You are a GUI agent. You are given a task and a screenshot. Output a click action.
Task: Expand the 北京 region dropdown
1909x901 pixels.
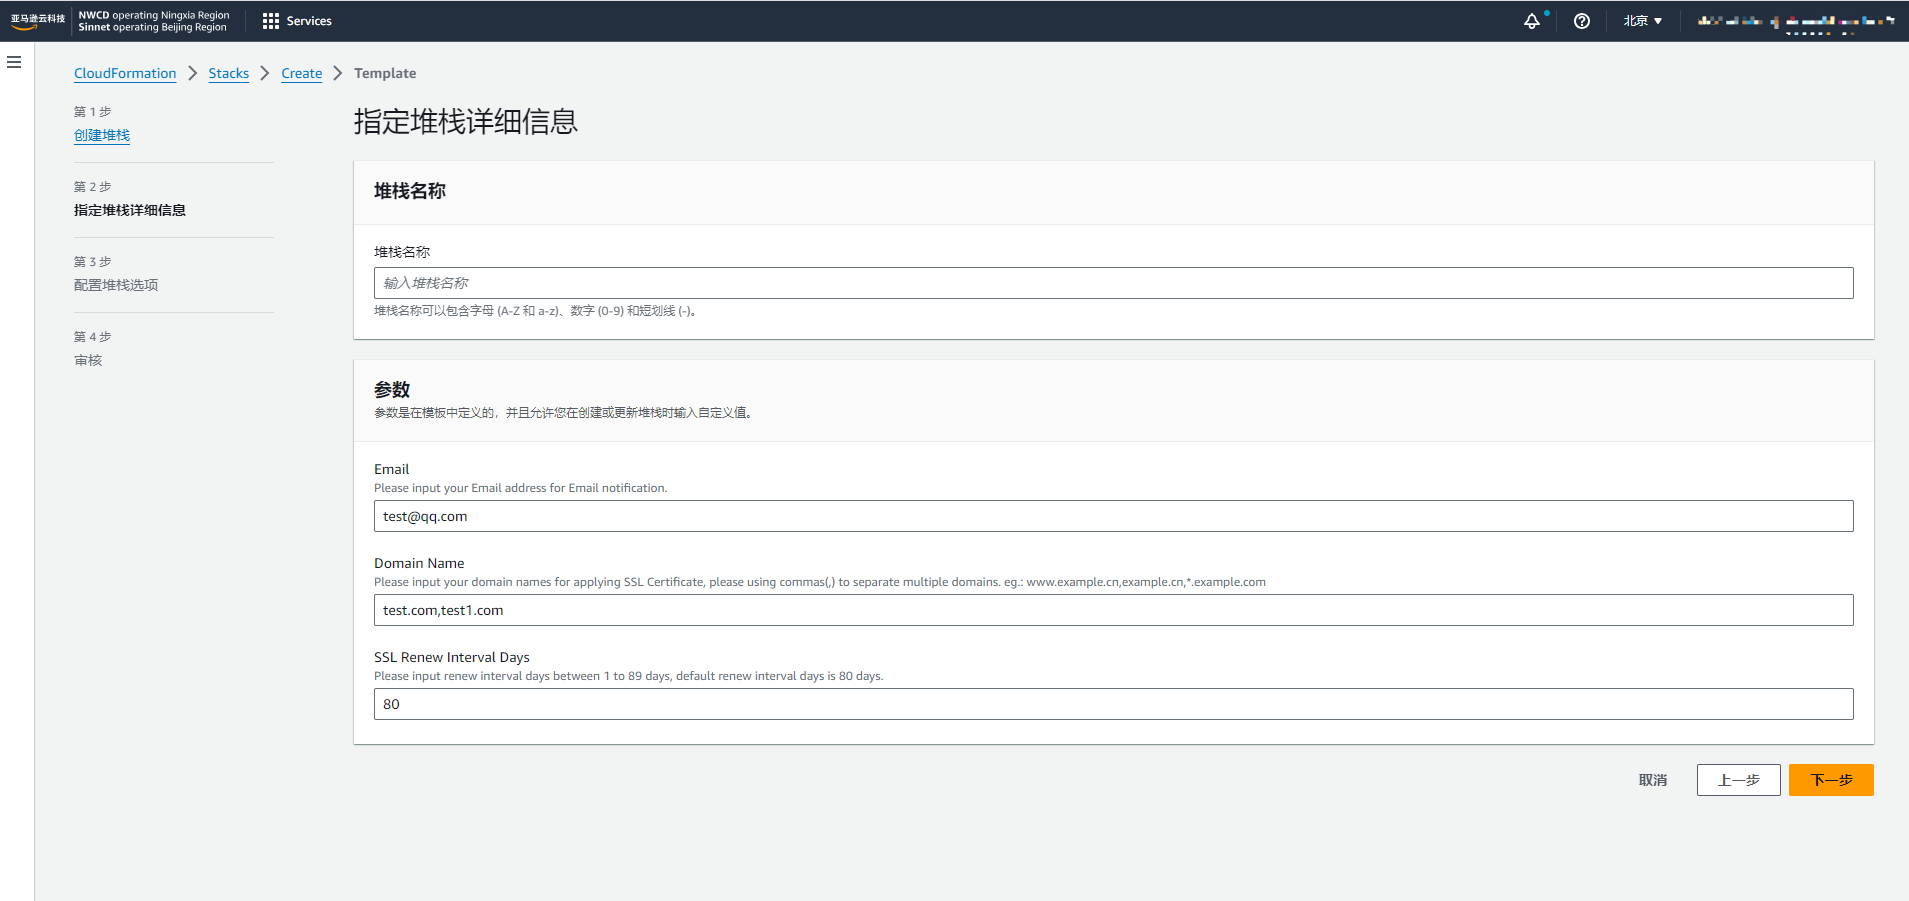tap(1642, 21)
